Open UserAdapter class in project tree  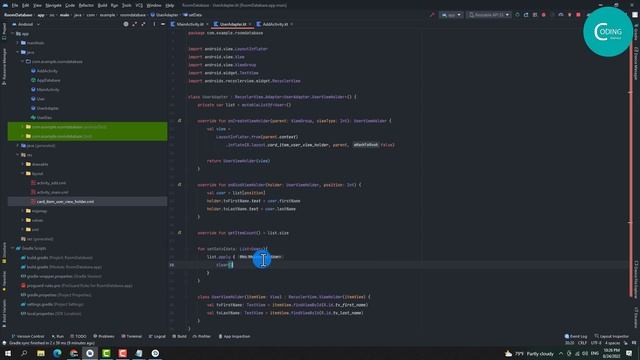(44, 108)
